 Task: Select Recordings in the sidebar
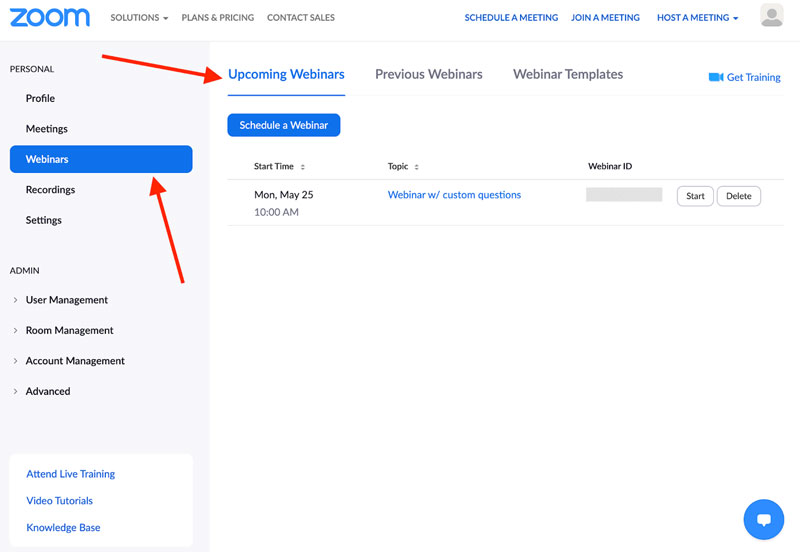[x=50, y=190]
